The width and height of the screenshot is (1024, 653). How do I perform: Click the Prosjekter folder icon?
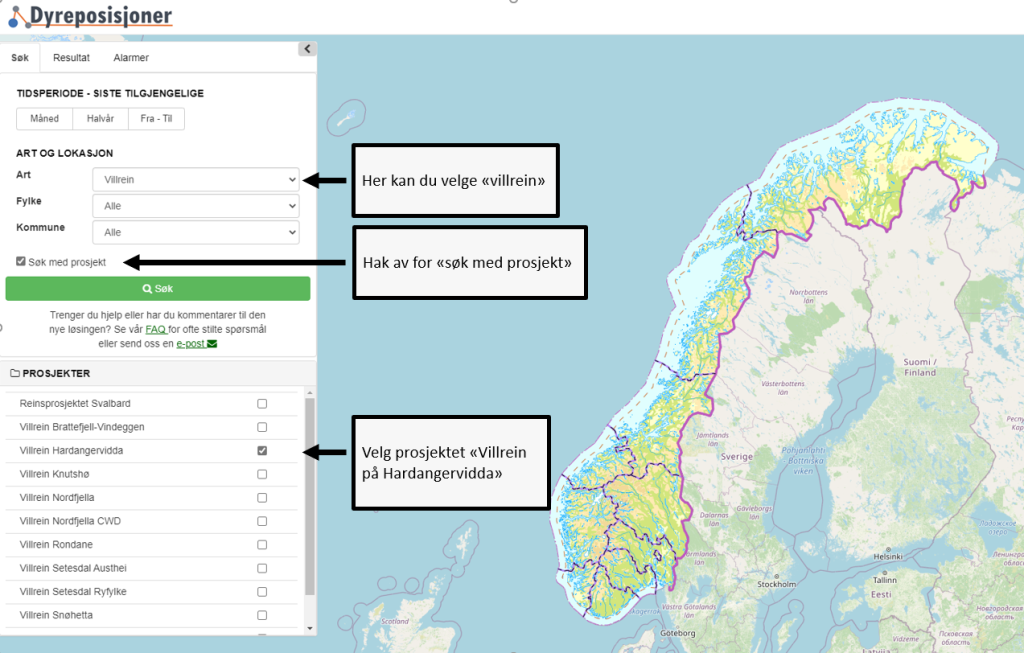[15, 374]
